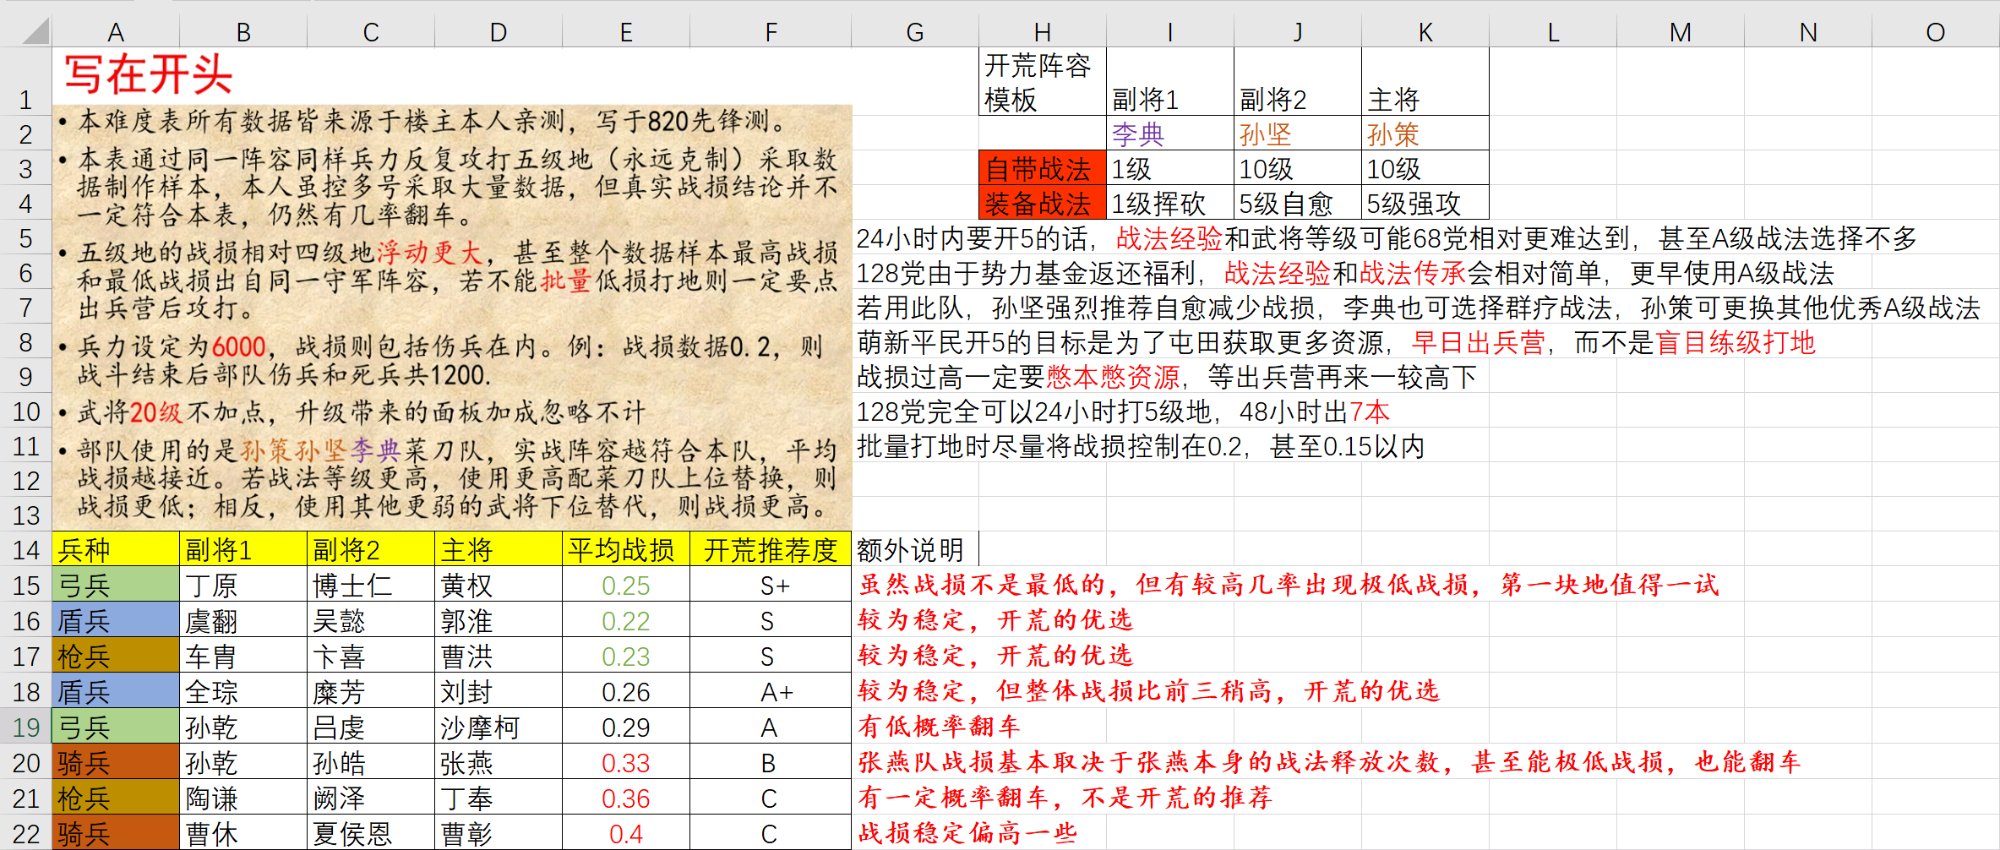Select column F header
Screen dimensions: 2000x850
click(x=770, y=32)
